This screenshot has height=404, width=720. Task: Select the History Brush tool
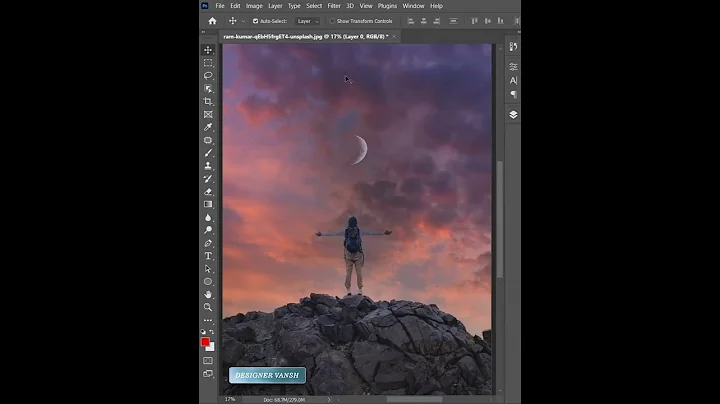208,179
